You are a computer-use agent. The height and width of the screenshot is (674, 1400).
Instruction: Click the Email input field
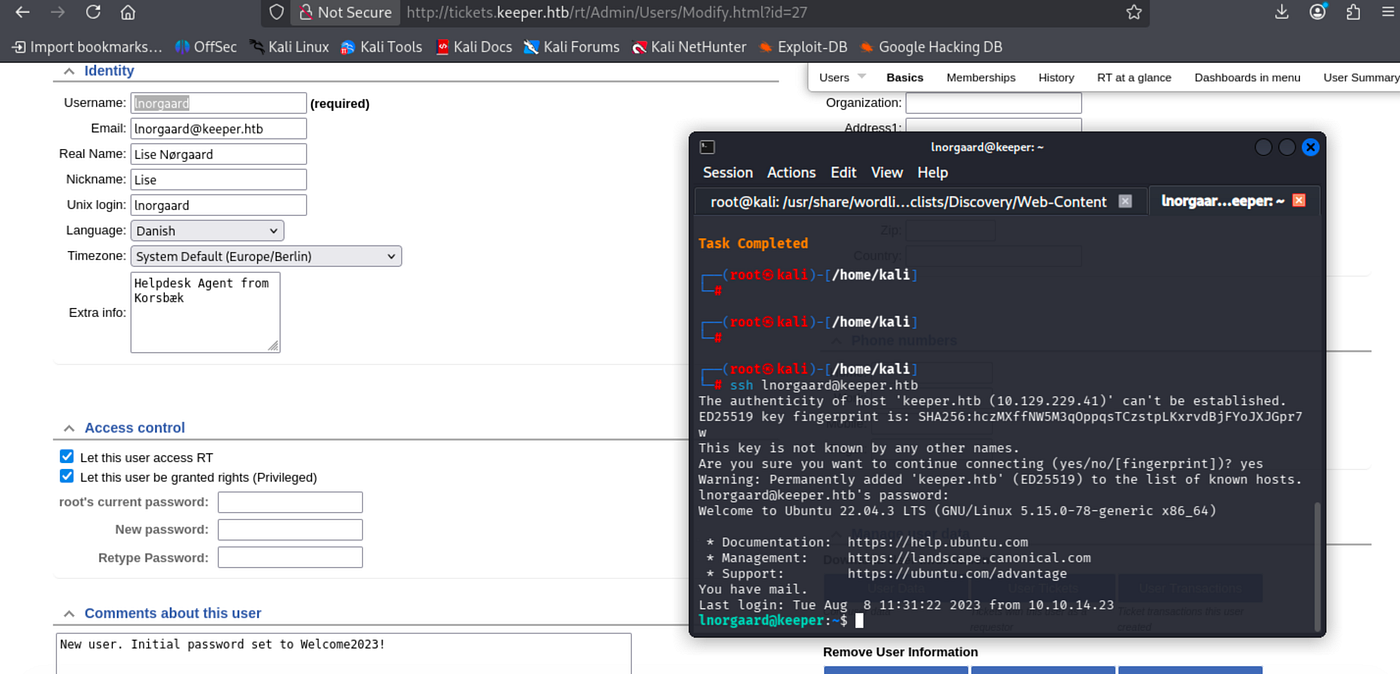(218, 129)
